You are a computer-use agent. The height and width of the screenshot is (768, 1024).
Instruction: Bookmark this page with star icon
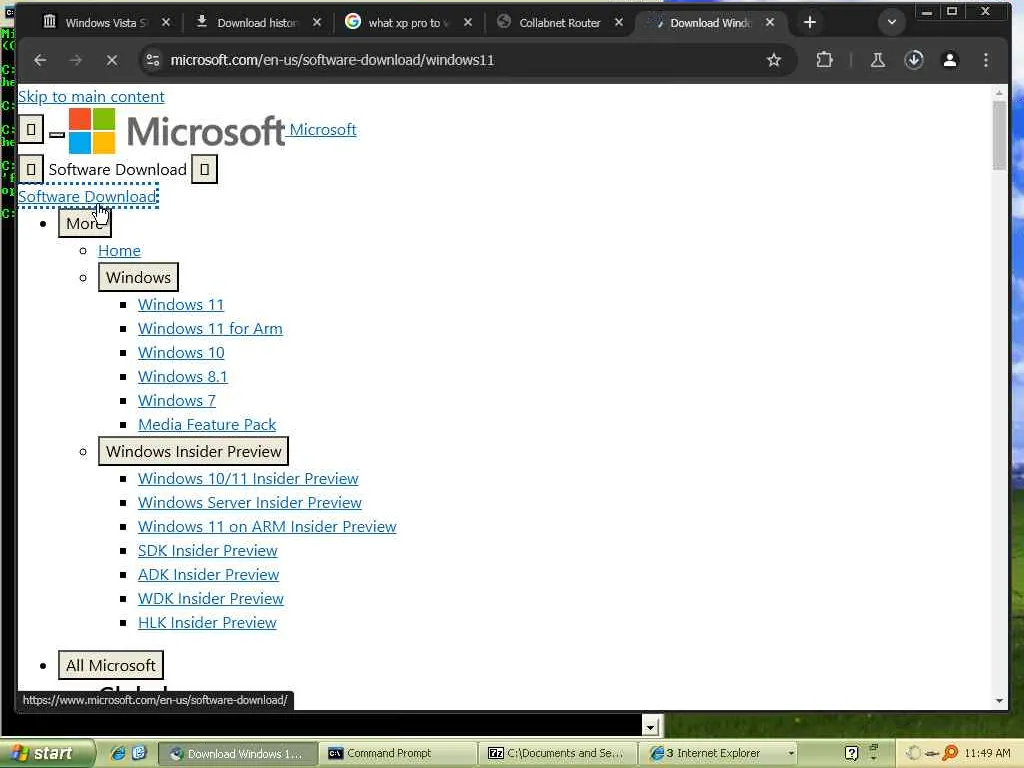[774, 60]
